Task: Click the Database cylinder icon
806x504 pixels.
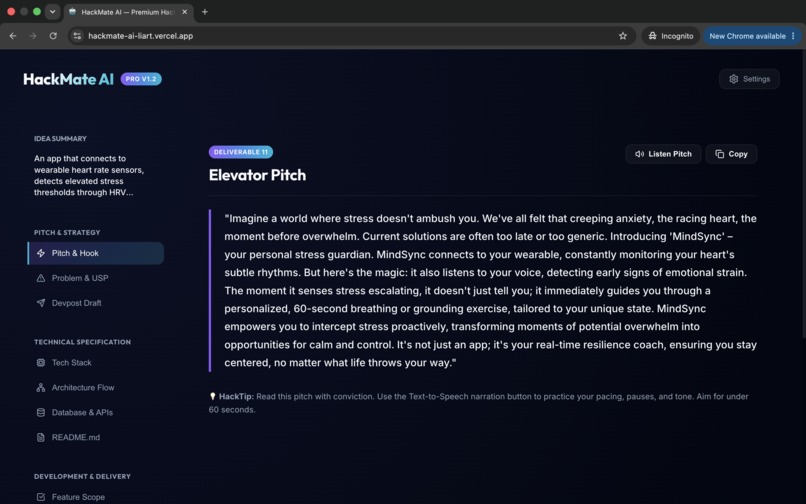Action: (x=41, y=412)
